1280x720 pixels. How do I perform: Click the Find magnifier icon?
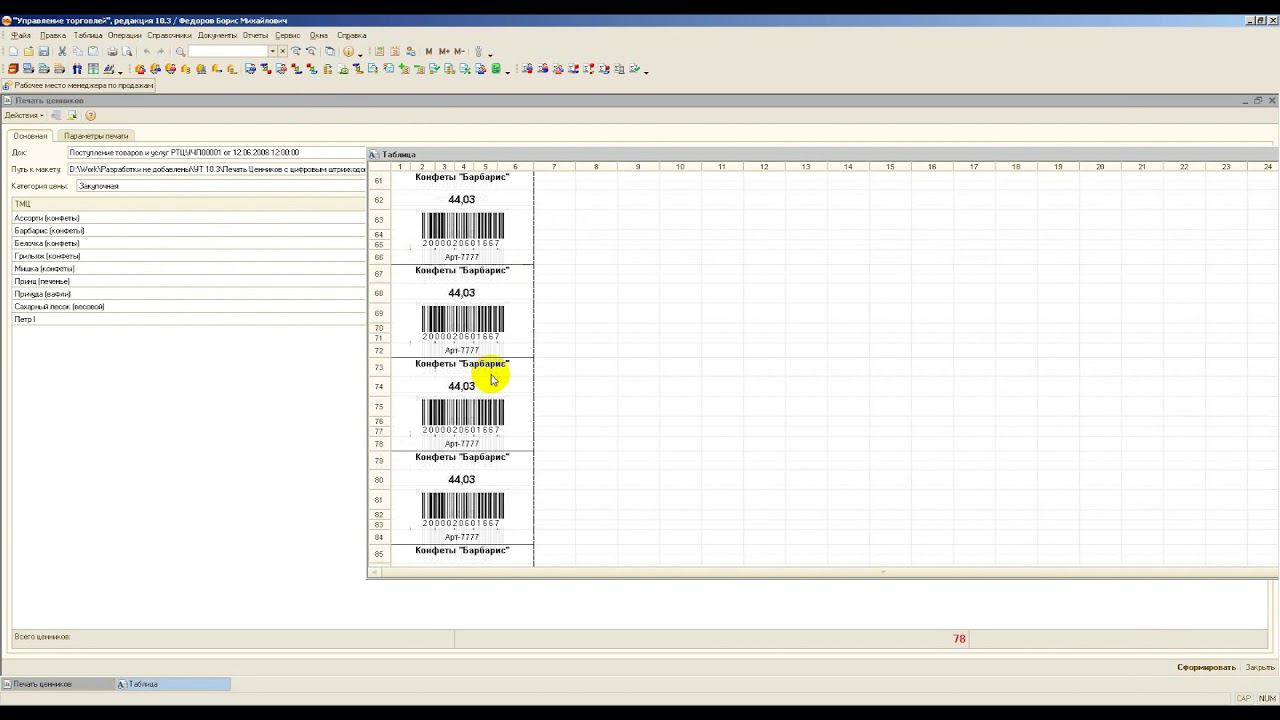(181, 52)
